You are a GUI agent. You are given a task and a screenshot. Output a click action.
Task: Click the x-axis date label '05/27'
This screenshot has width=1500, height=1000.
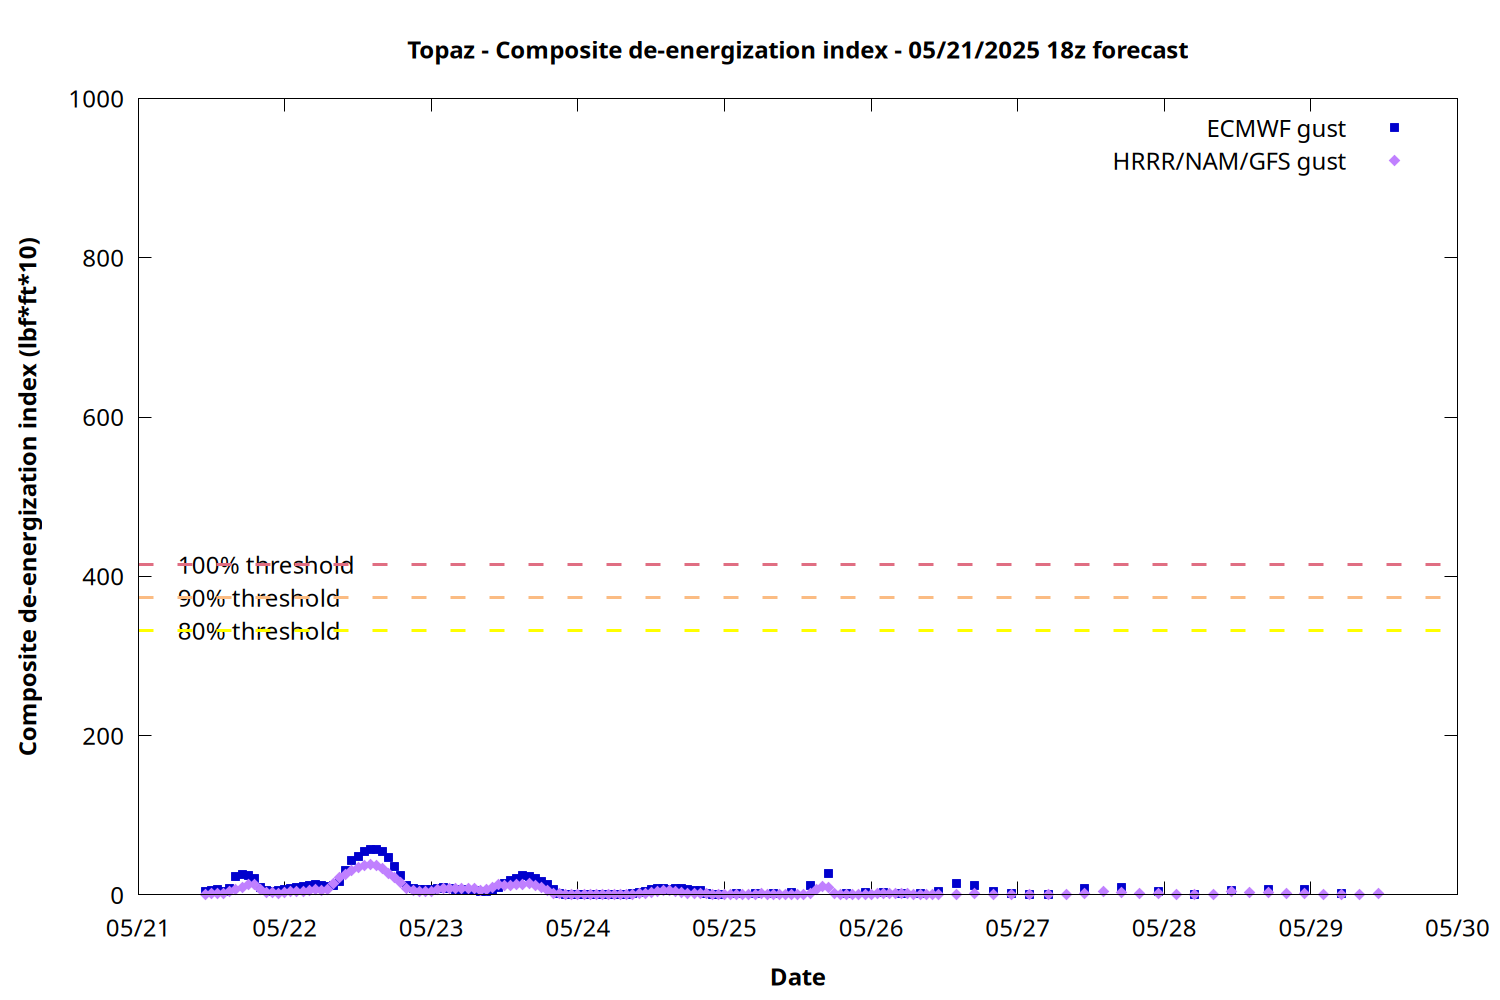tap(1017, 928)
